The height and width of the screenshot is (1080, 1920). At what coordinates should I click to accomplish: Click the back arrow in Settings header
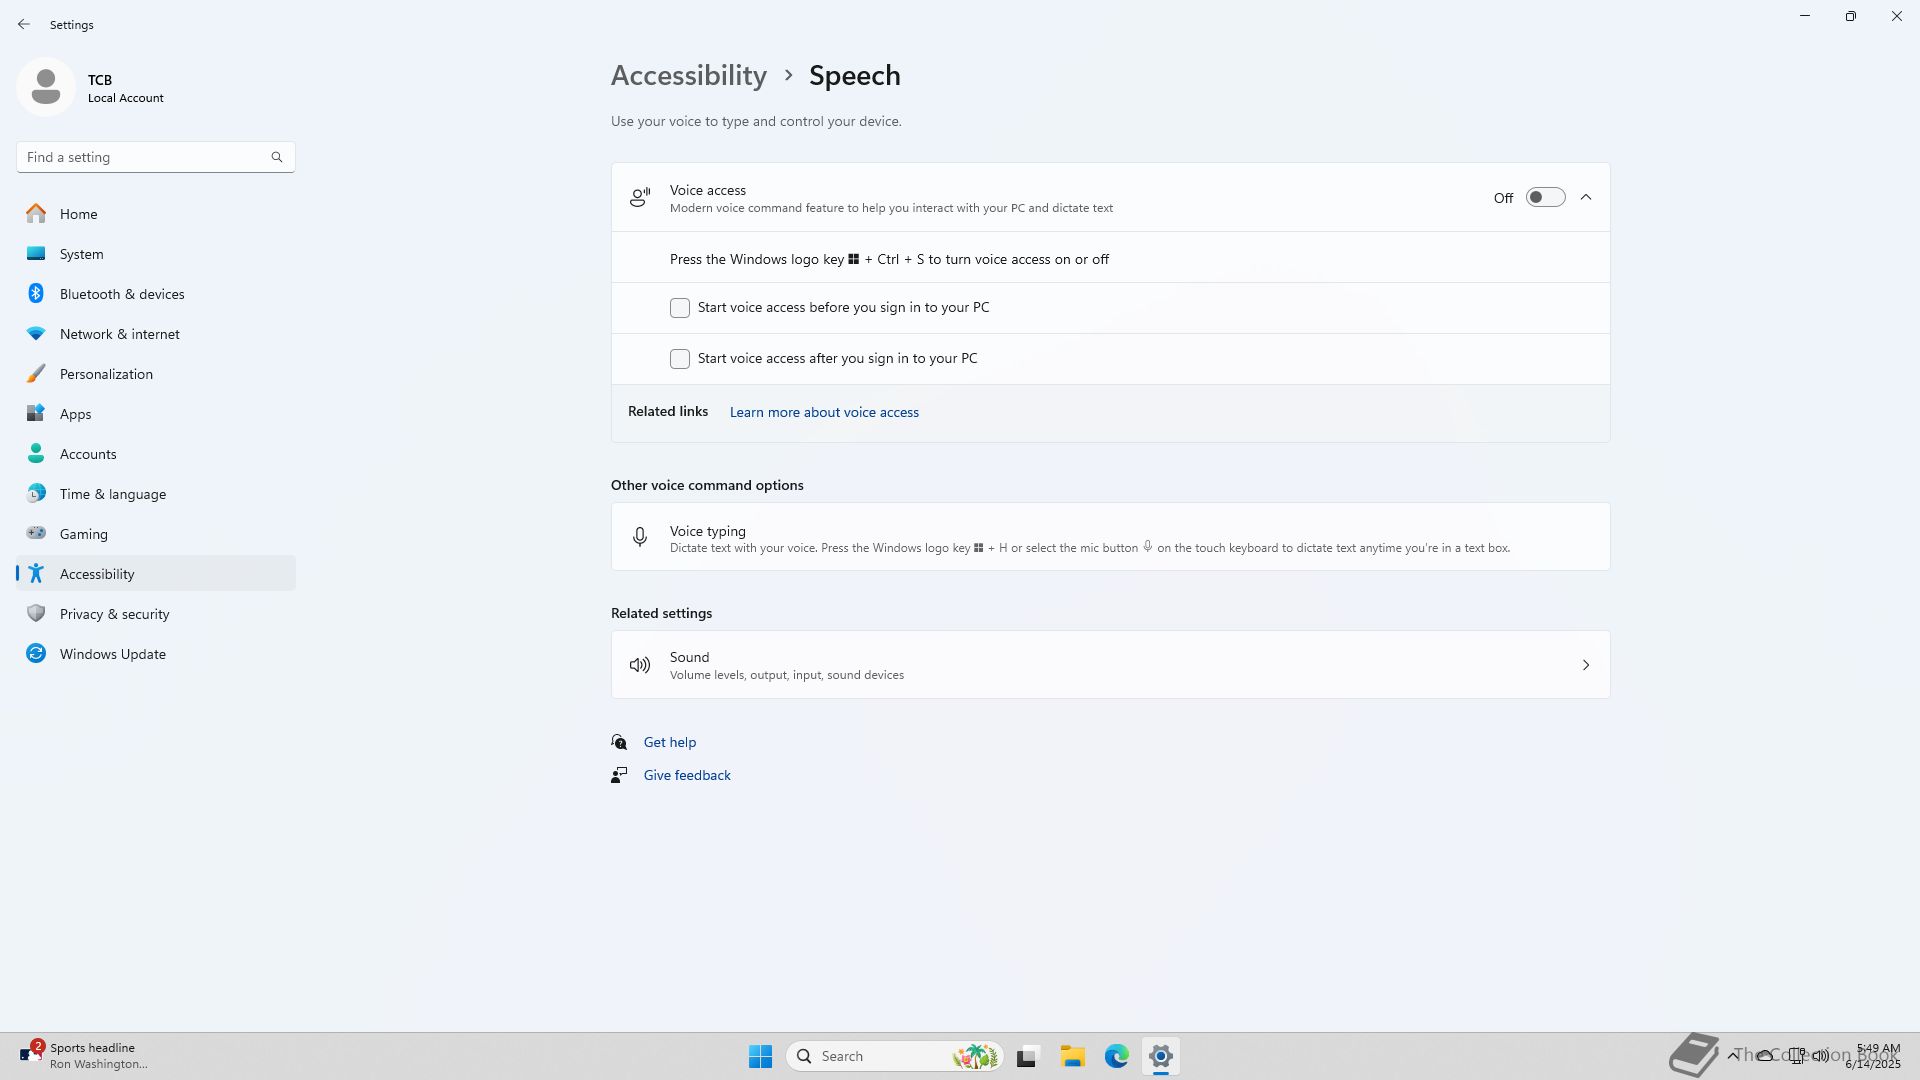tap(24, 24)
